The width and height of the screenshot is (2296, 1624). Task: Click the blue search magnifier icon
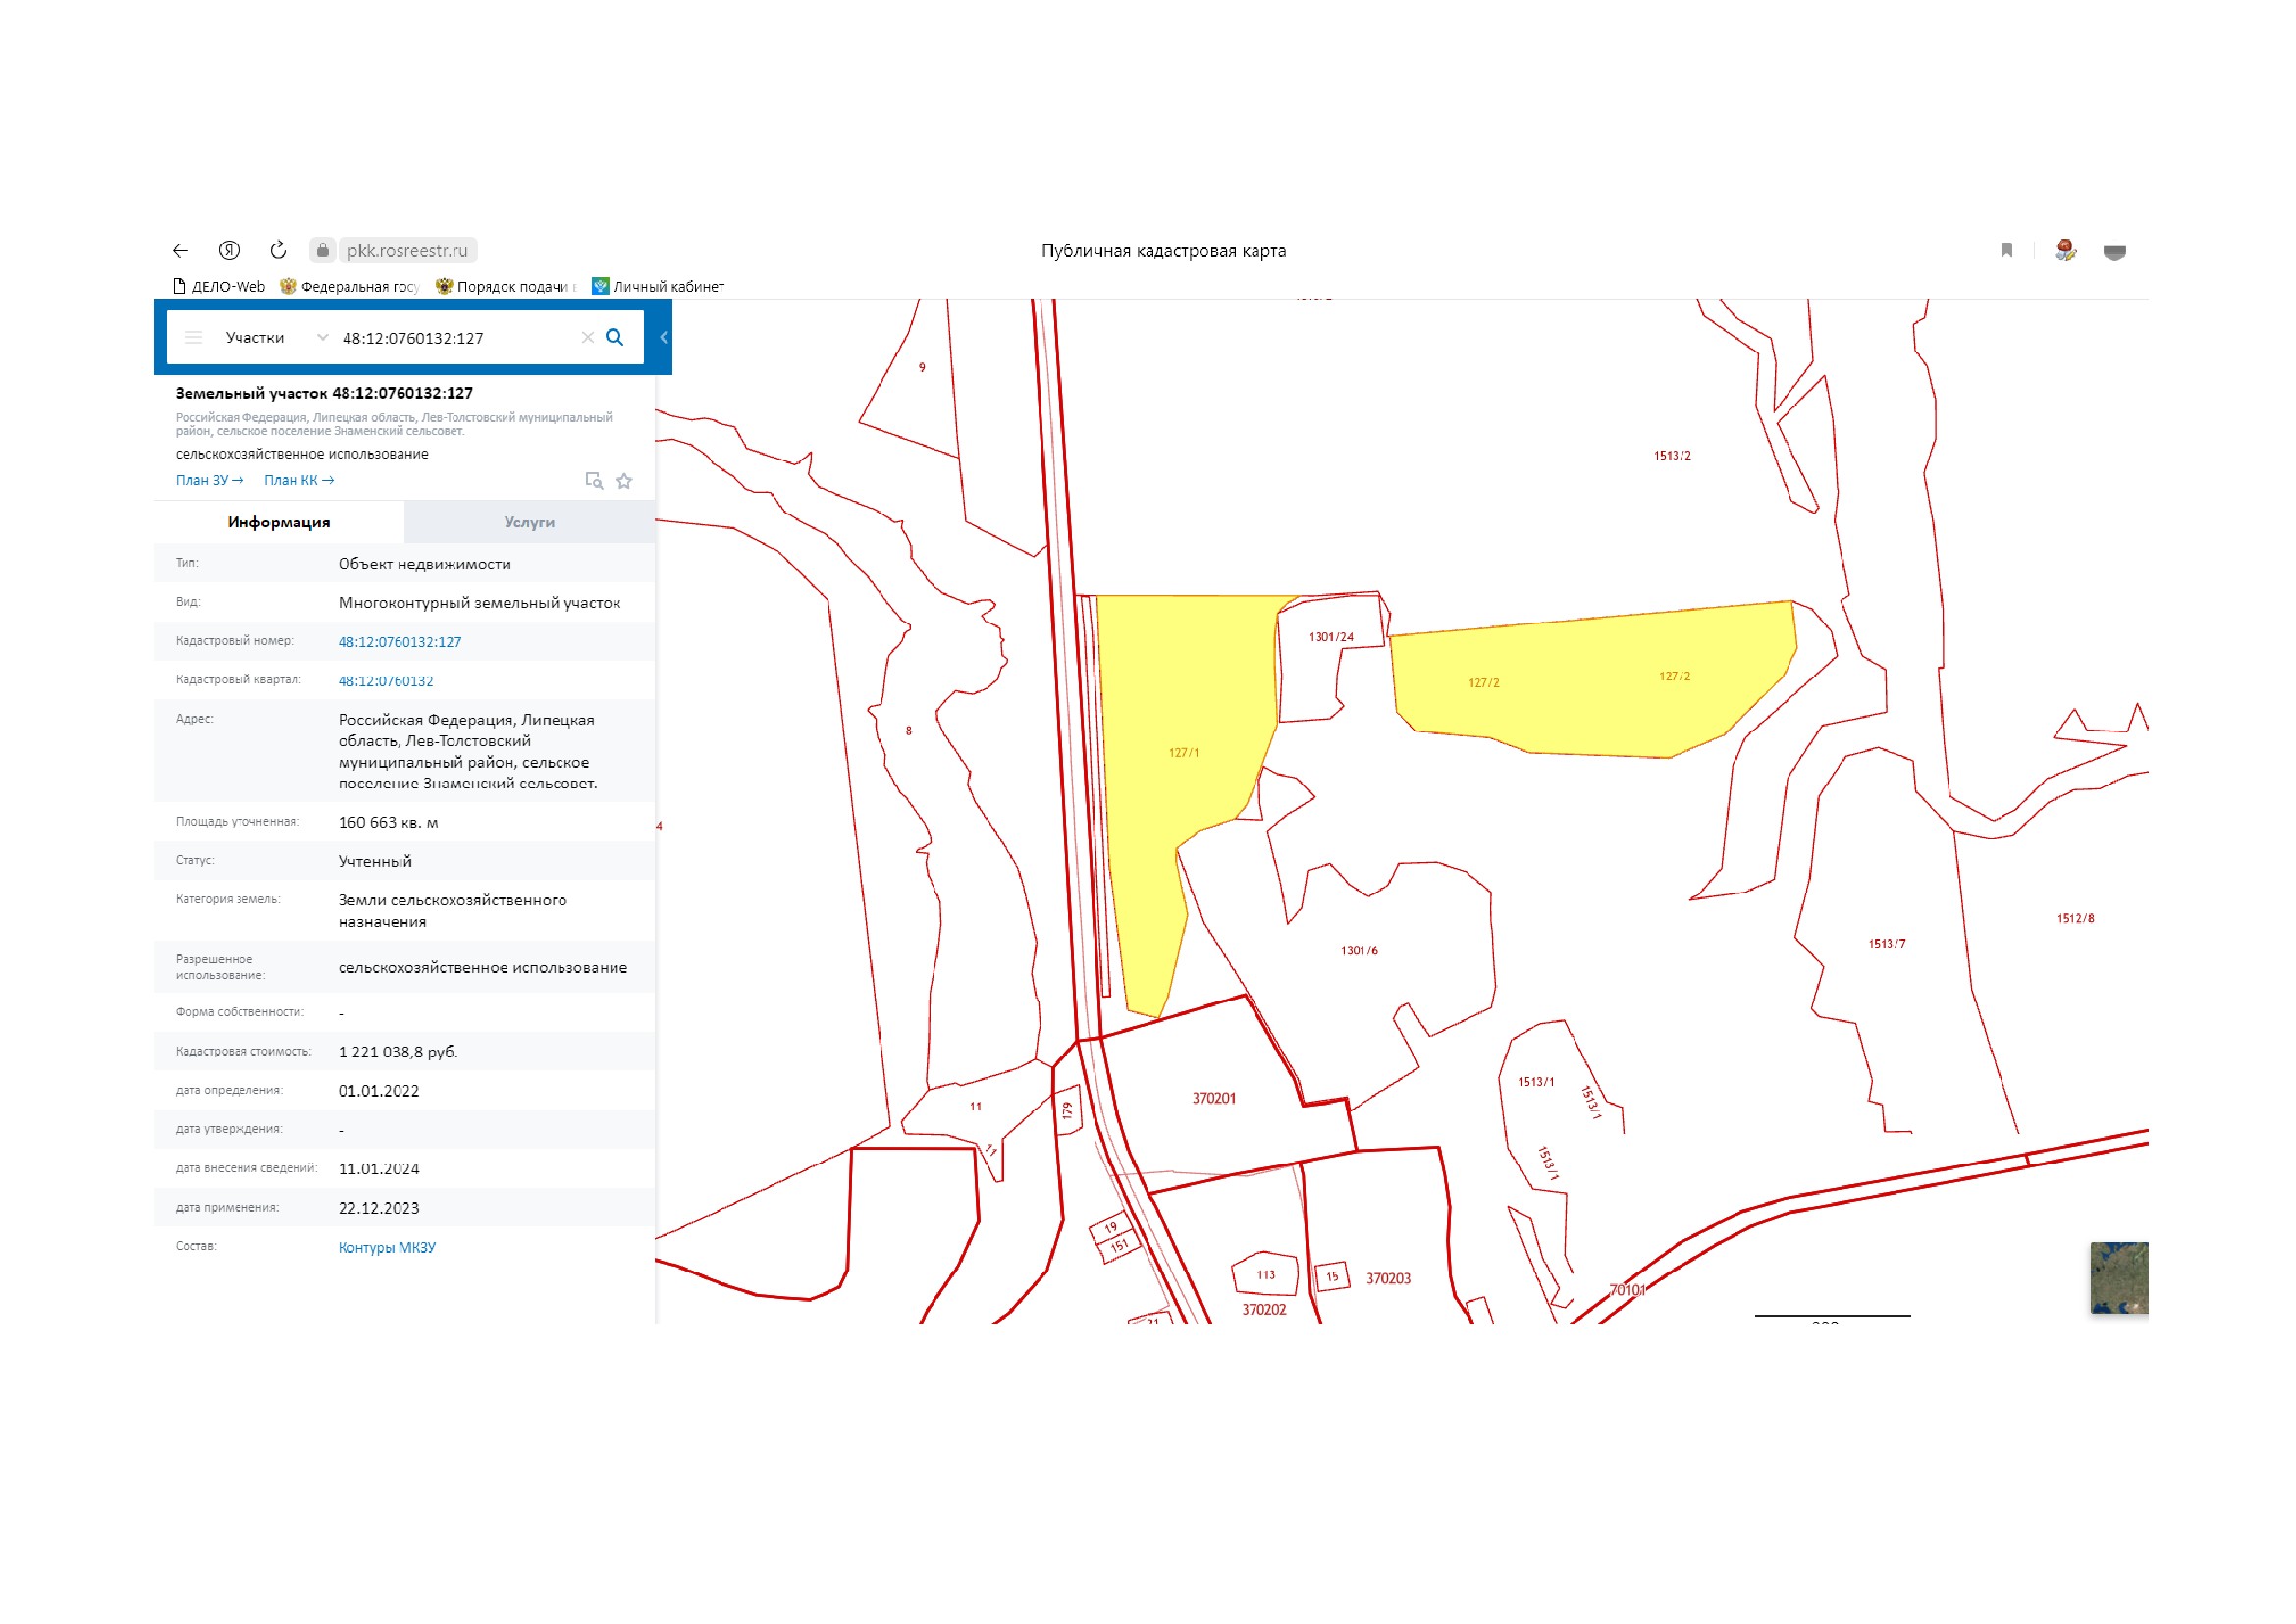[615, 337]
